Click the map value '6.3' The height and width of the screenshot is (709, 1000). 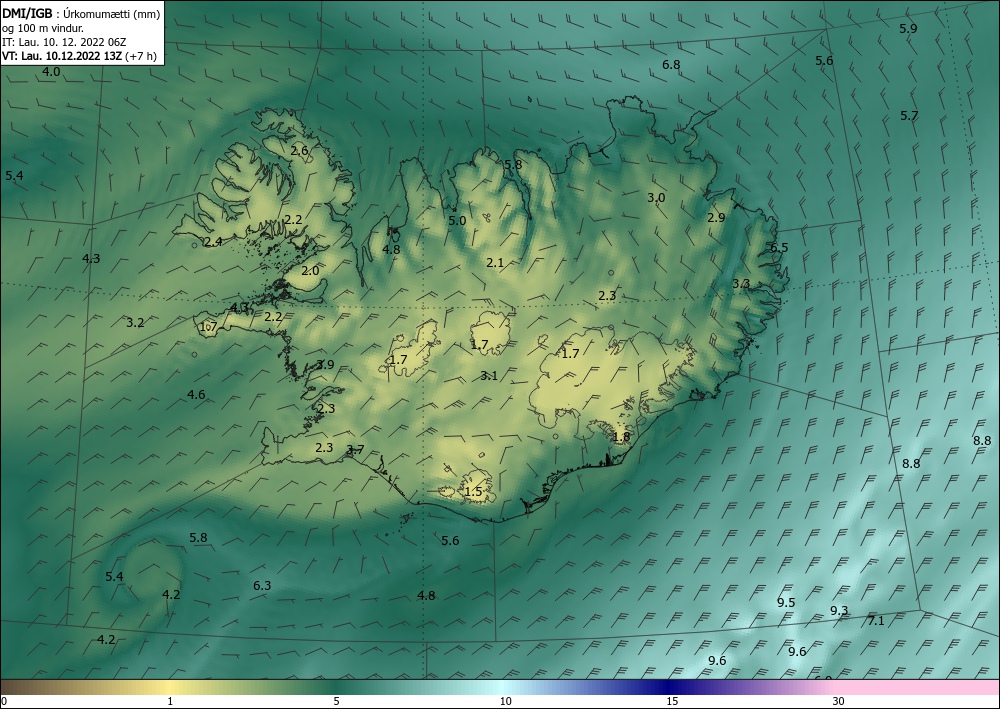[262, 585]
